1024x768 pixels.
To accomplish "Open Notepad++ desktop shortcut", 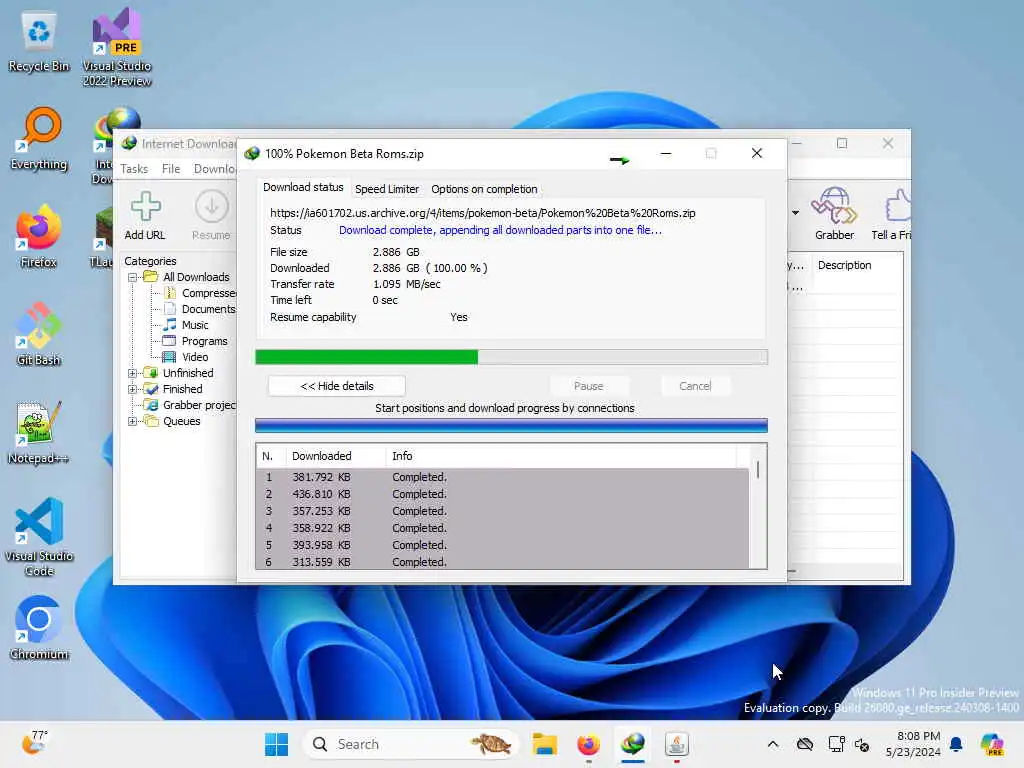I will coord(39,432).
